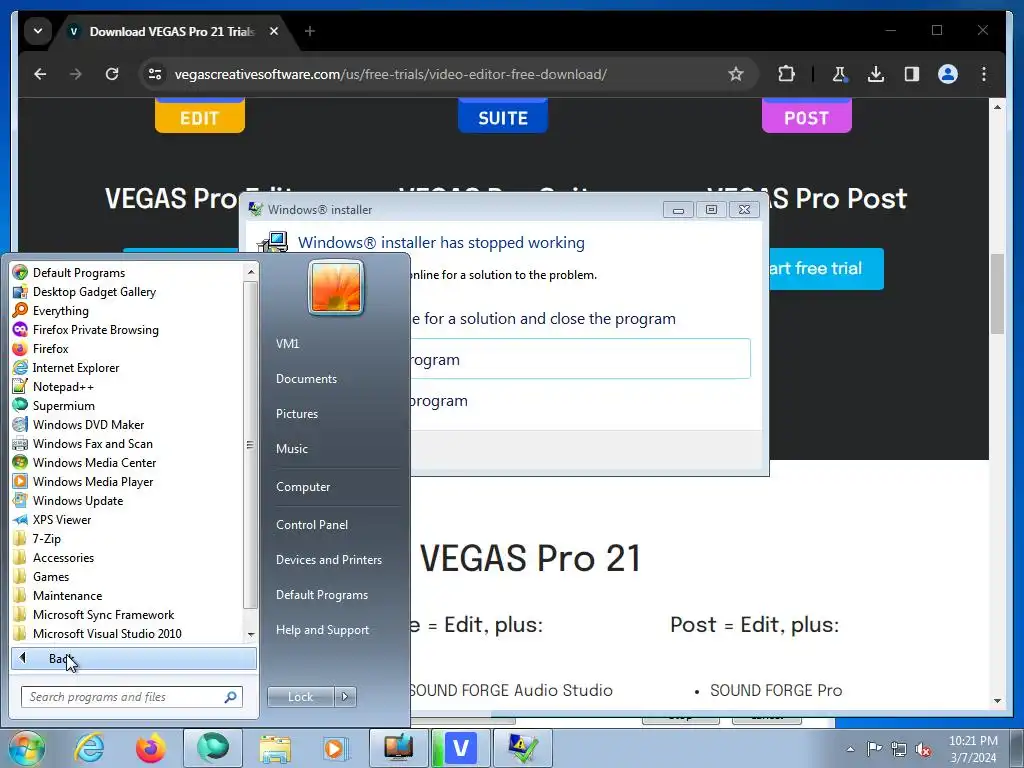Open Documents from Start menu
This screenshot has width=1024, height=768.
306,379
